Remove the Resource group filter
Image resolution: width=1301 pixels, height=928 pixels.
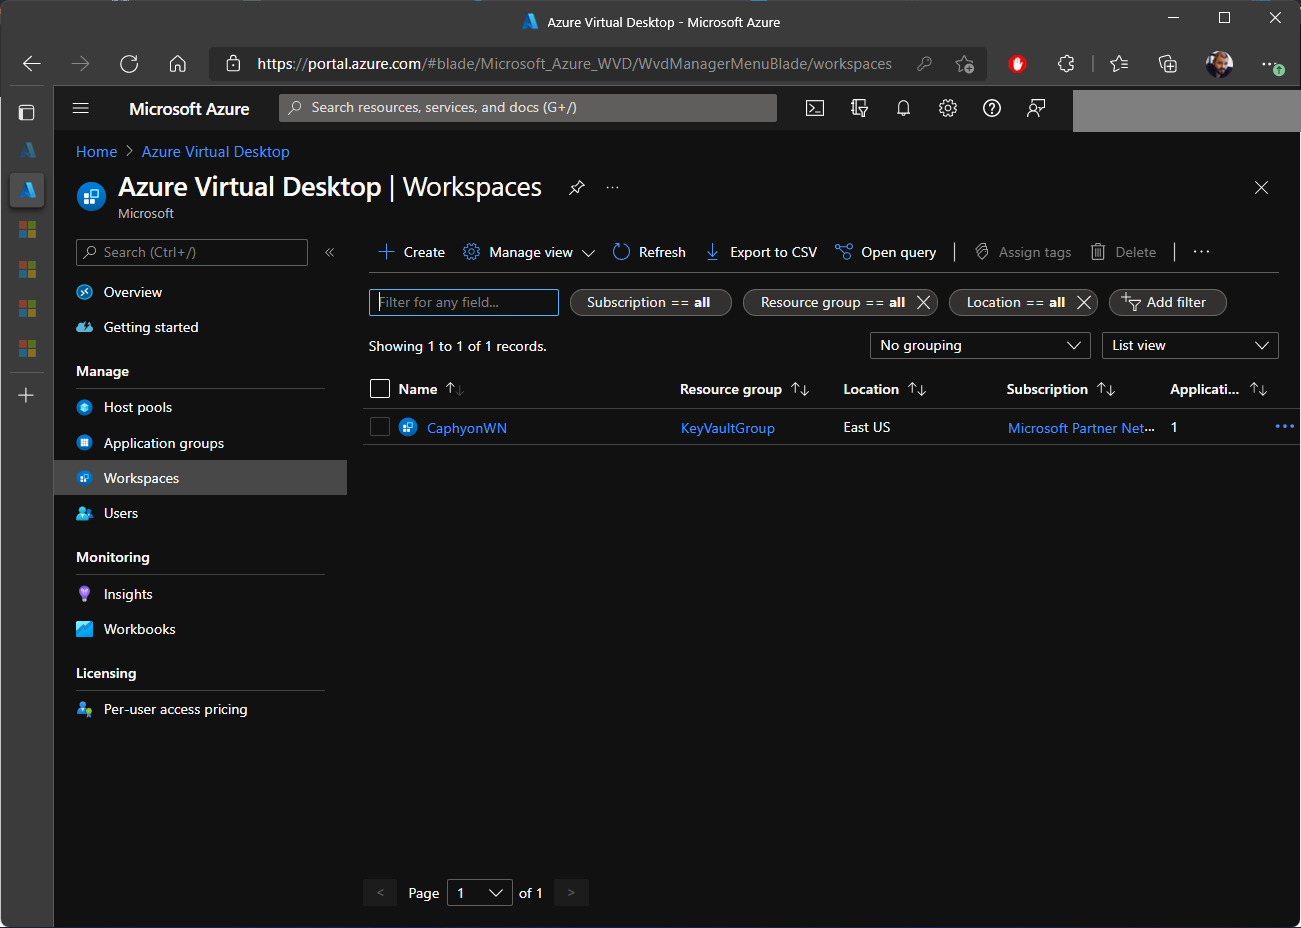[x=923, y=303]
